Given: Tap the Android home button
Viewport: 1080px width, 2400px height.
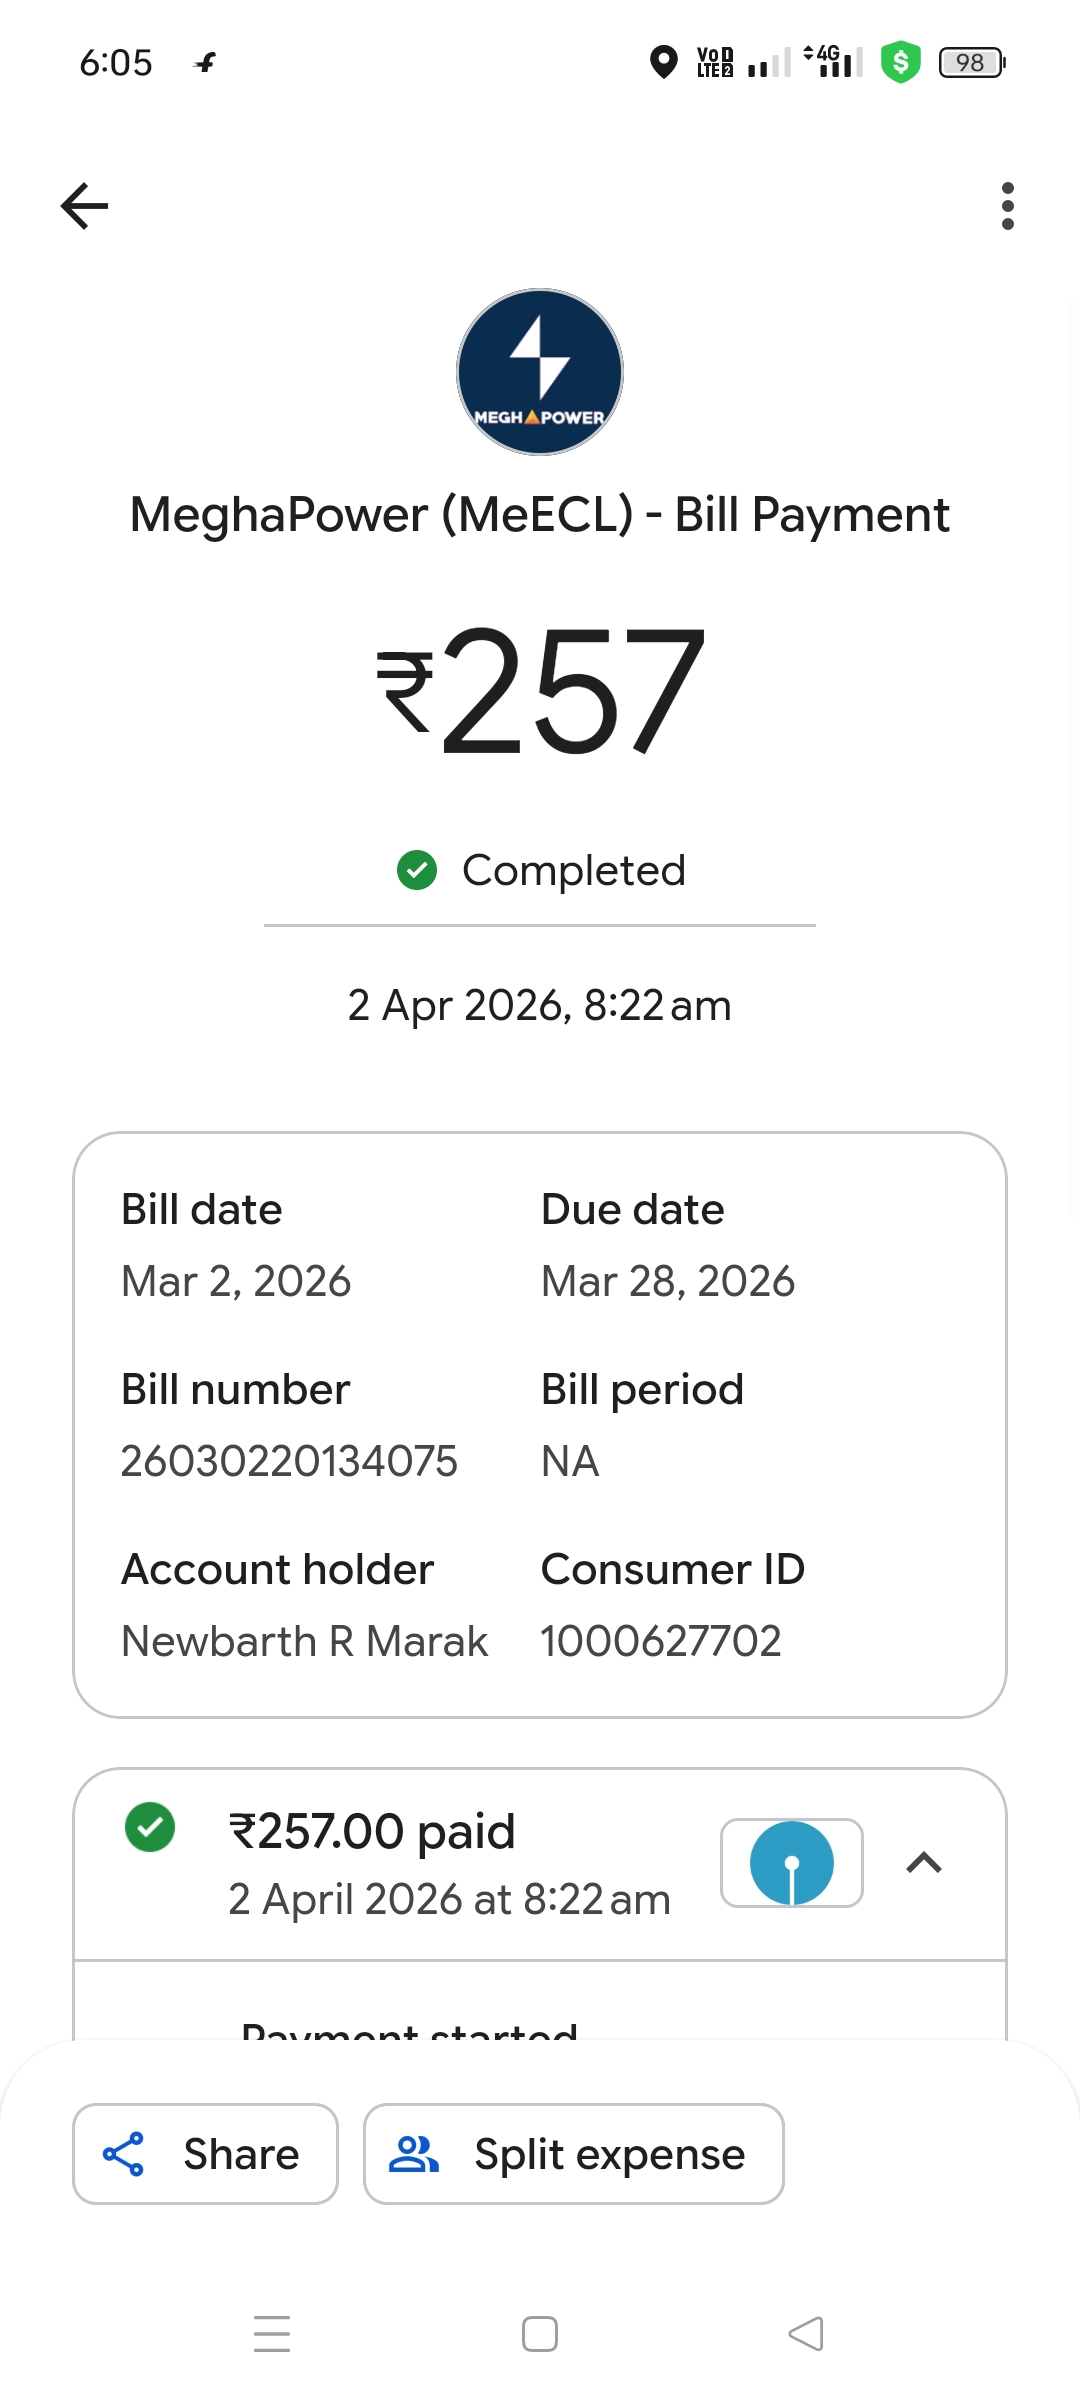Looking at the screenshot, I should tap(540, 2334).
